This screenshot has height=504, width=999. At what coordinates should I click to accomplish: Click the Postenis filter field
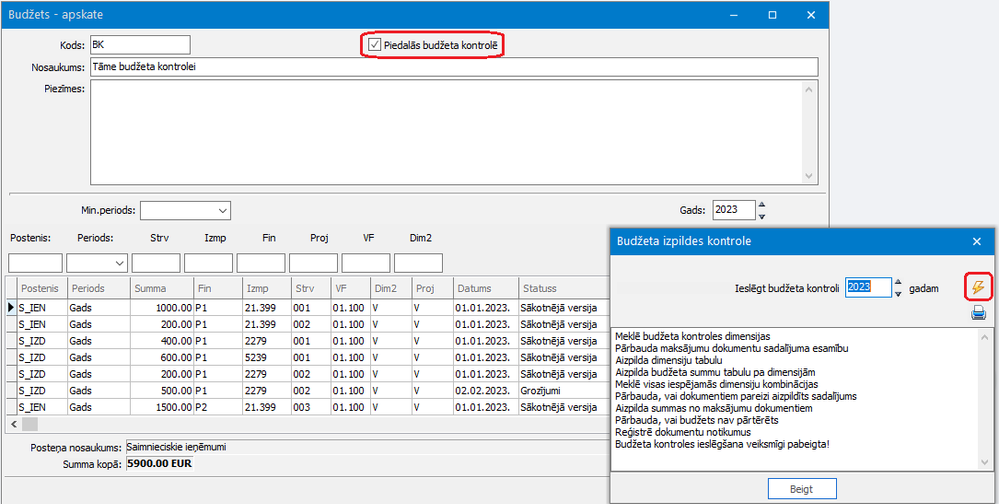coord(35,263)
